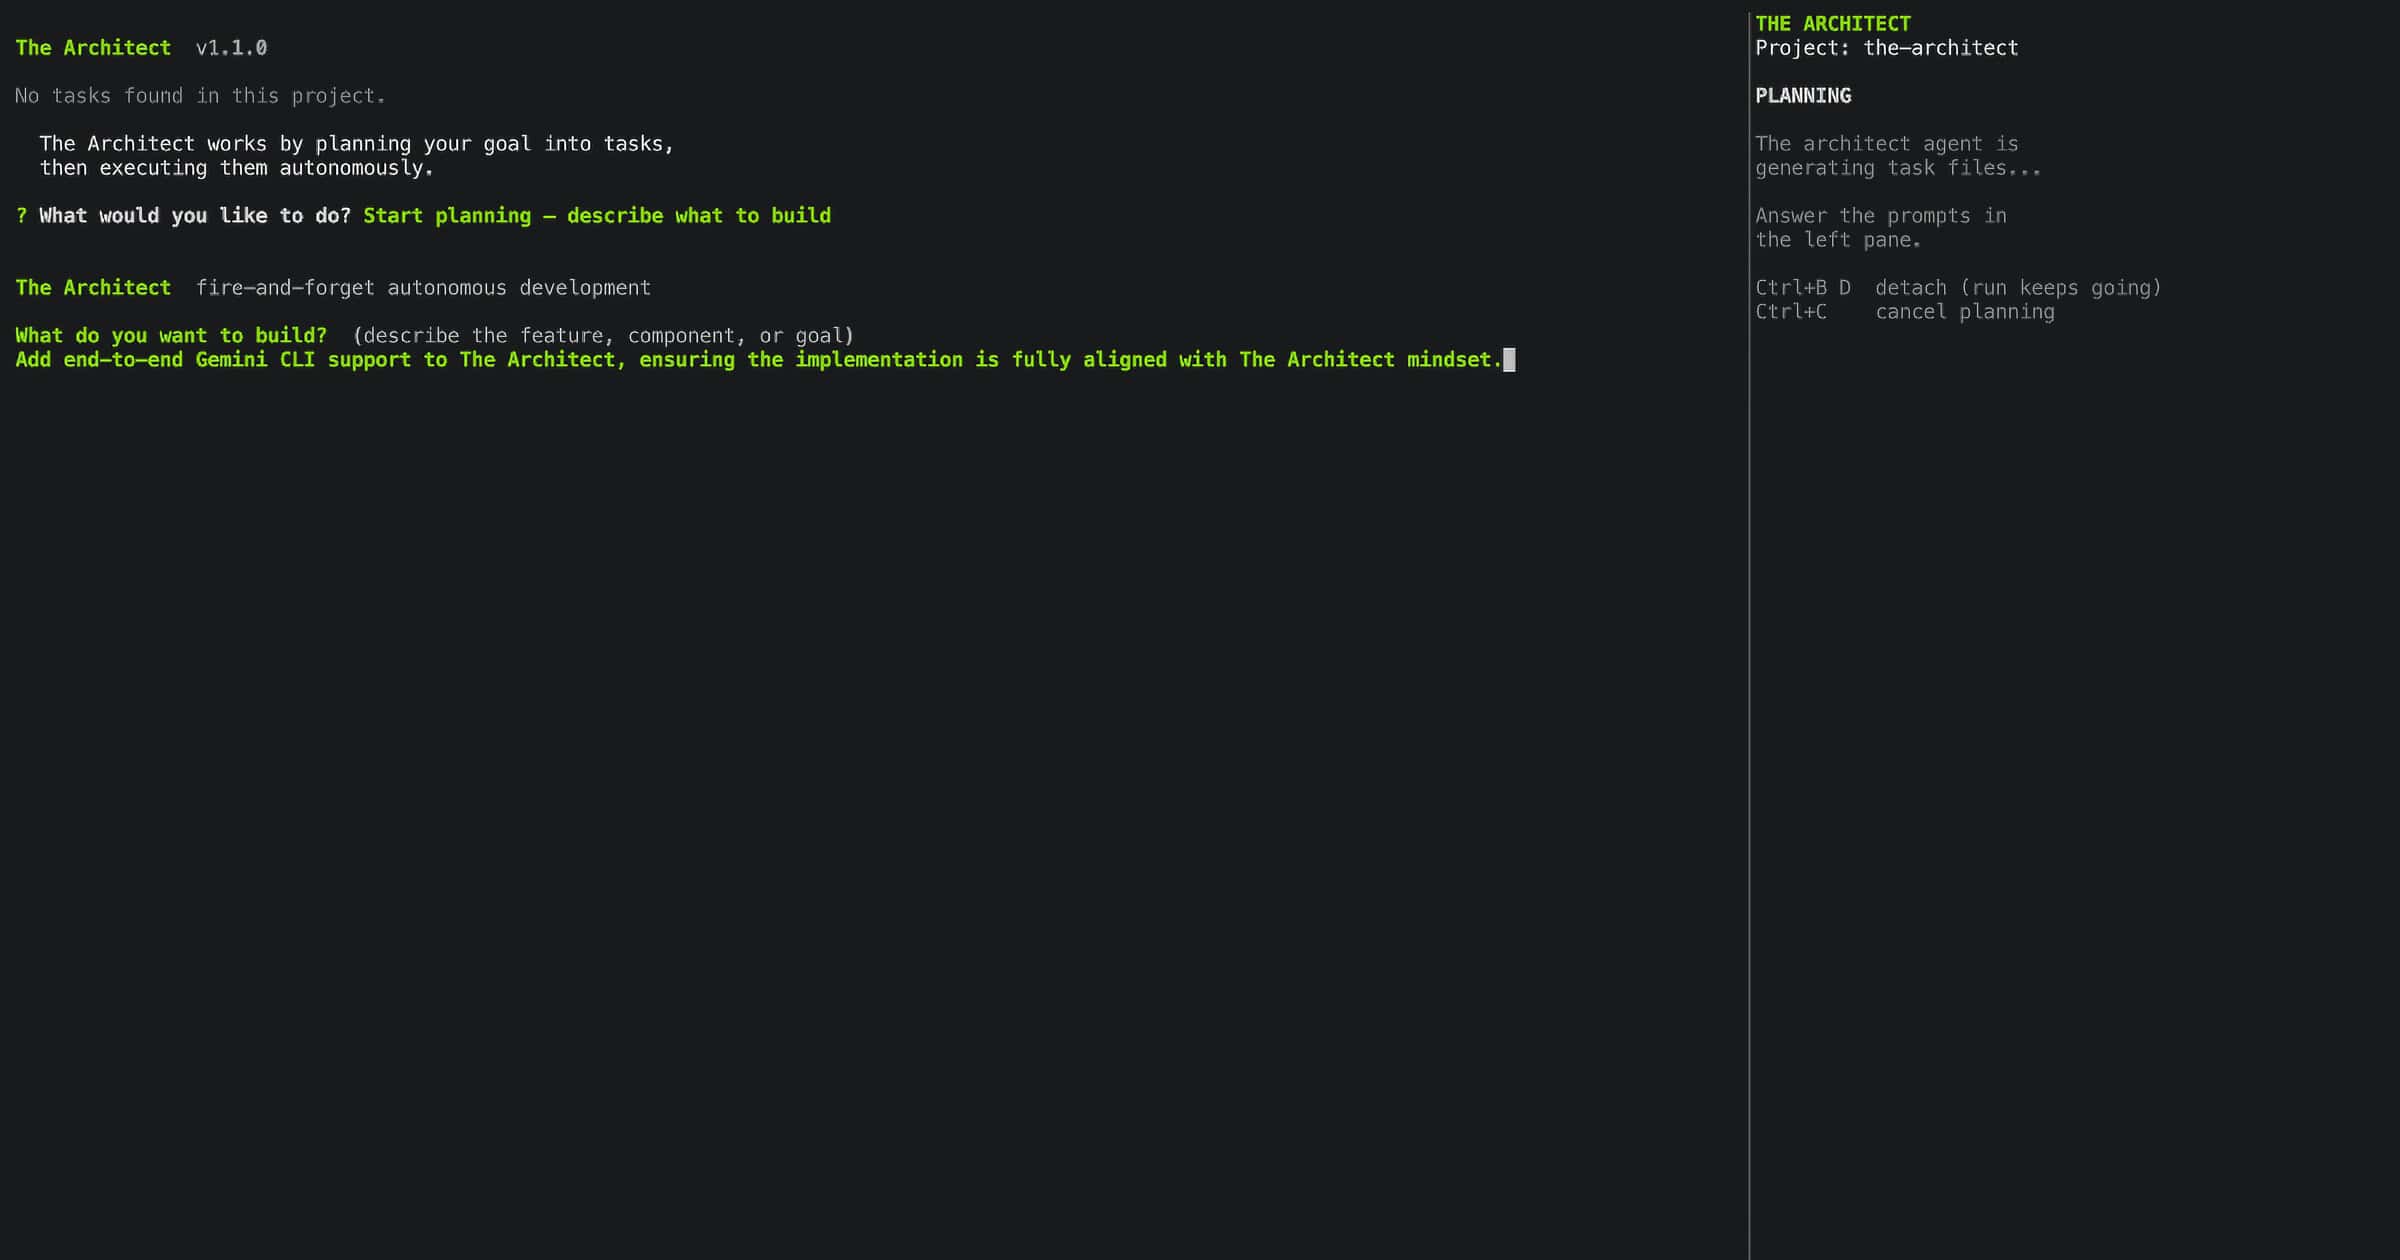Click the "Answer the prompts in" instruction
Viewport: 2400px width, 1260px height.
[x=1881, y=216]
